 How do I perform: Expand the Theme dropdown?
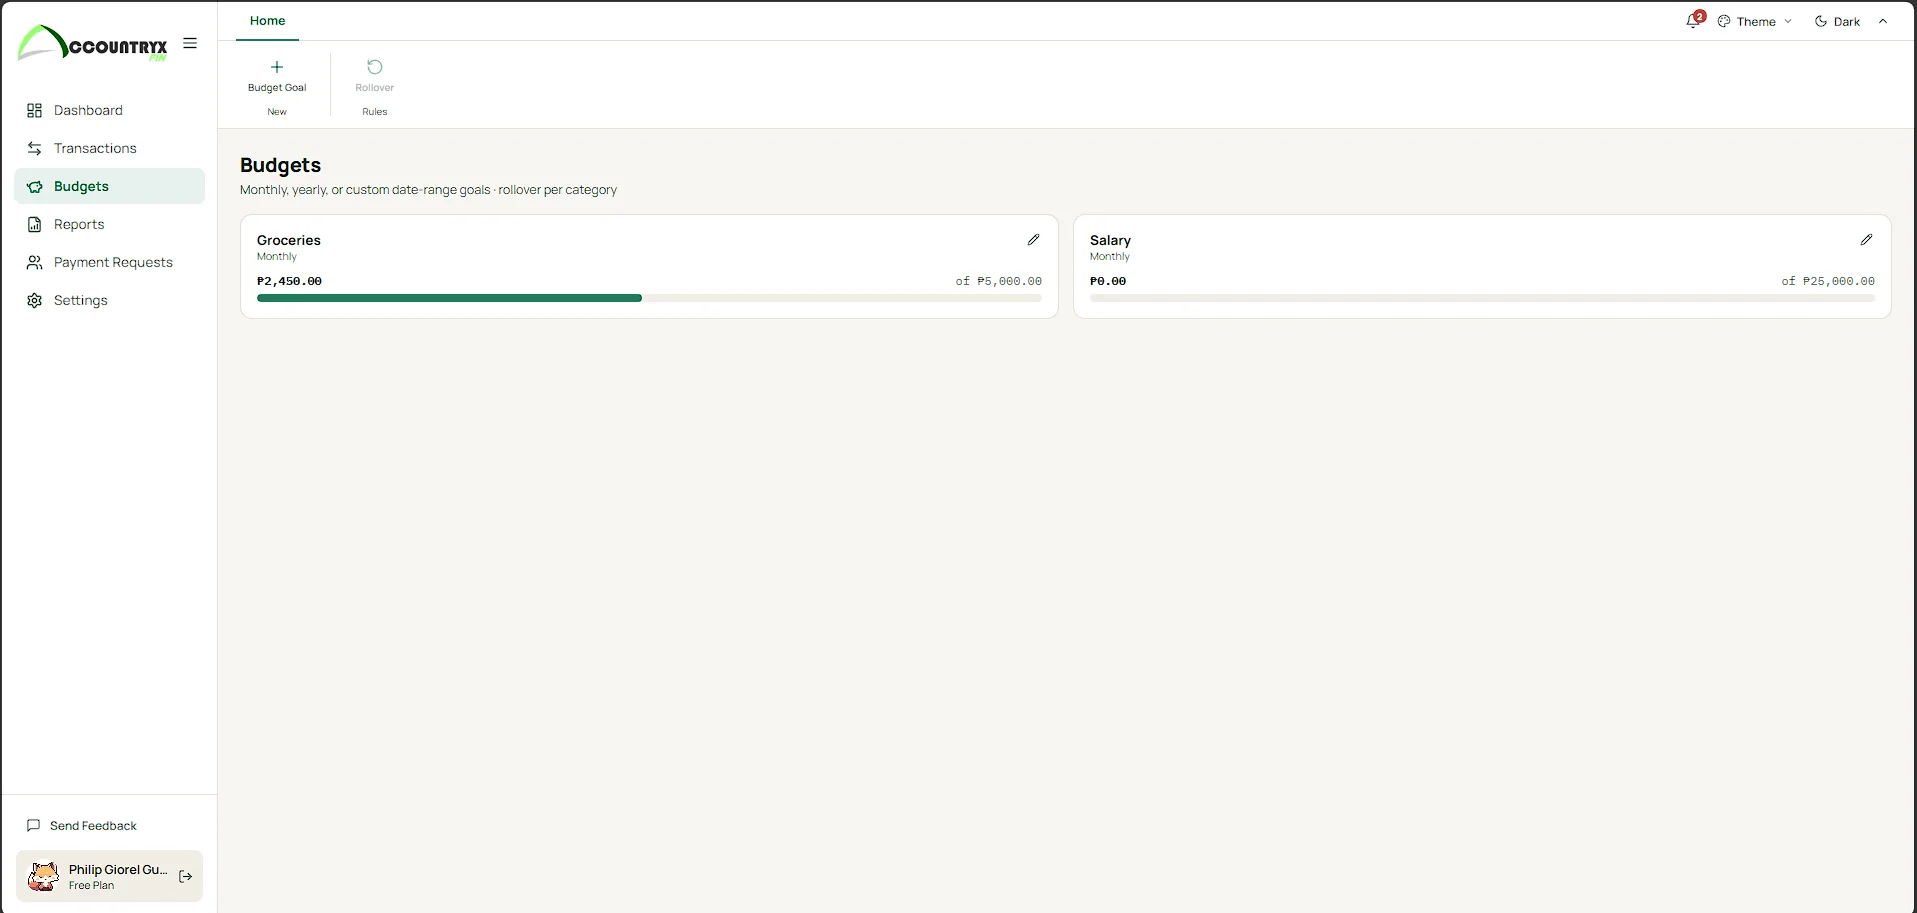pos(1755,21)
